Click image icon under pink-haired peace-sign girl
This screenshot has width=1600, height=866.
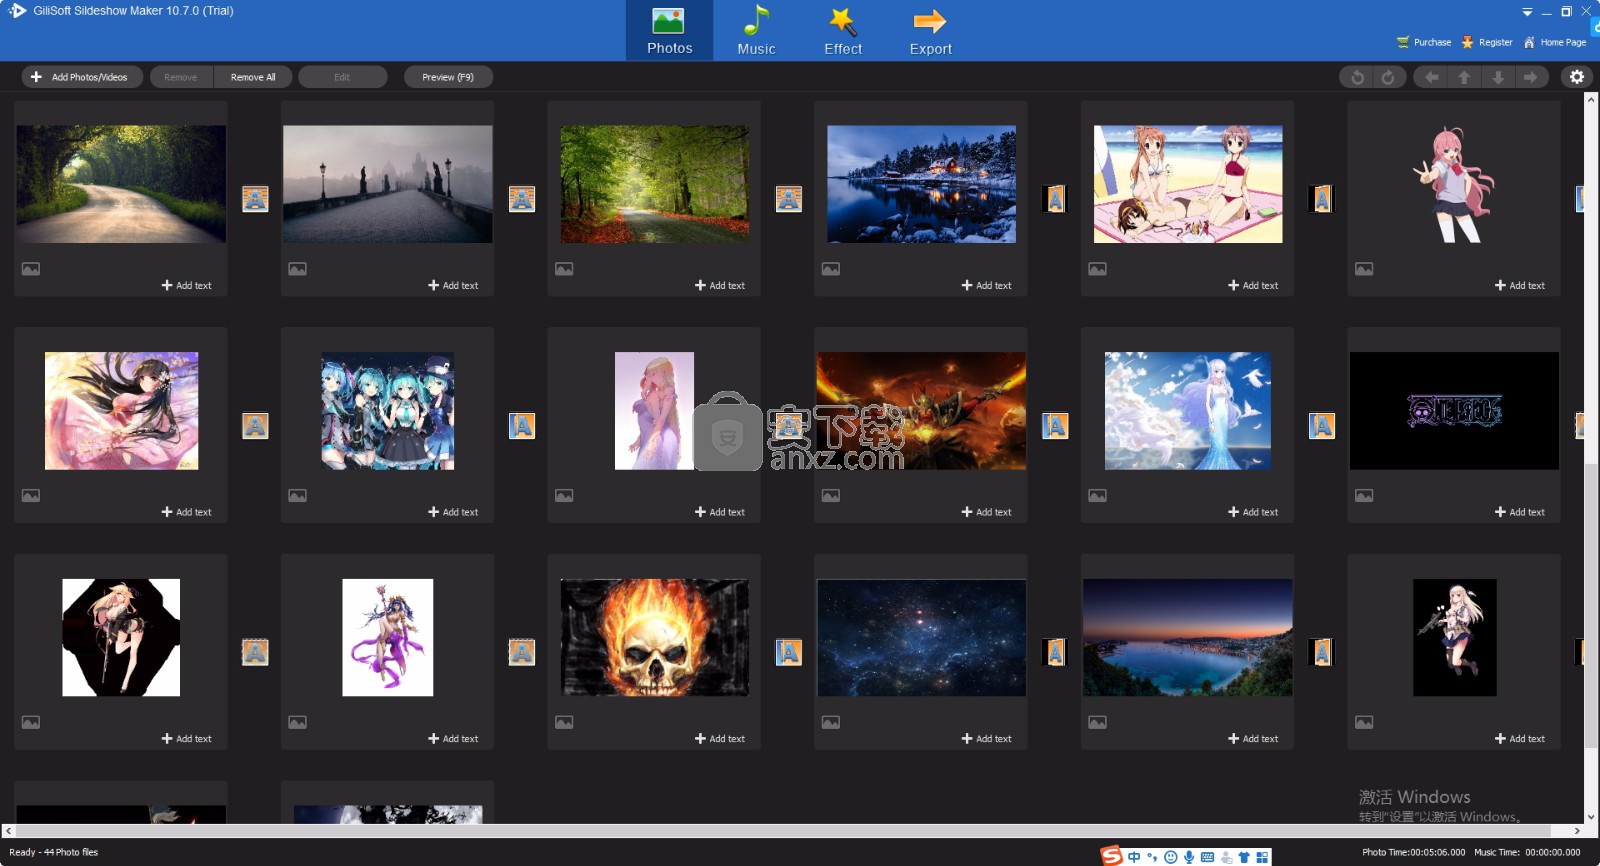click(x=1364, y=269)
